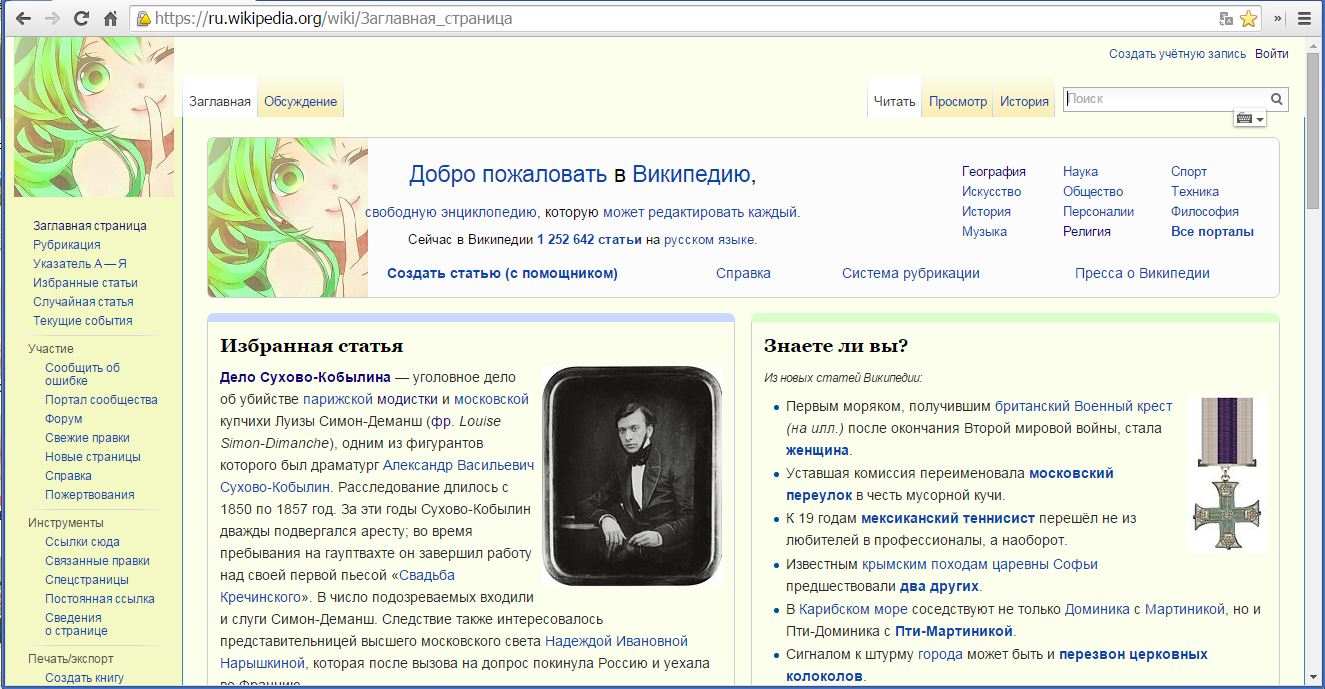Click the Инструменты sidebar section heading
The height and width of the screenshot is (689, 1325).
(x=65, y=523)
